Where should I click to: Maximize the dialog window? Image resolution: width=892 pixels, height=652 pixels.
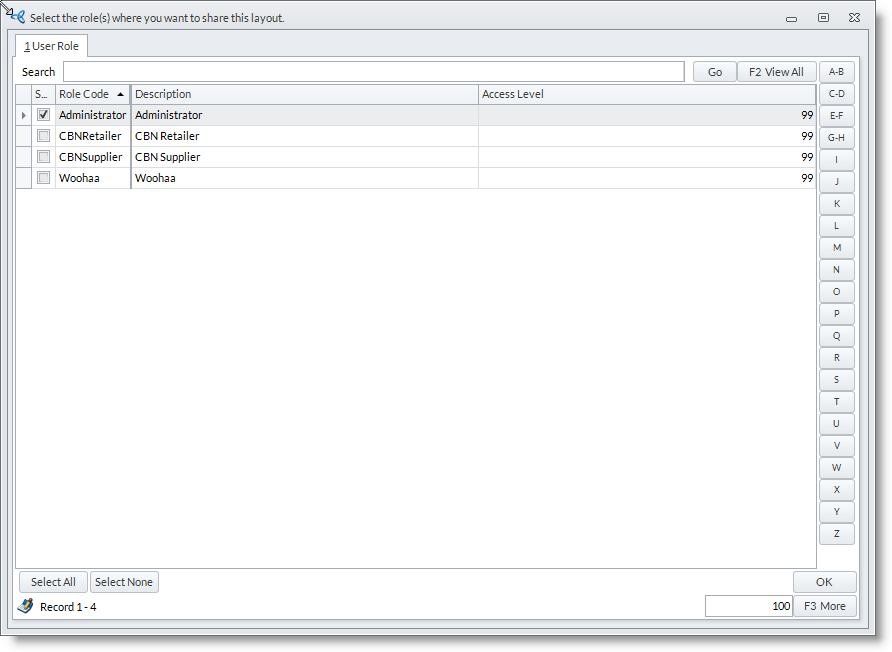[823, 18]
